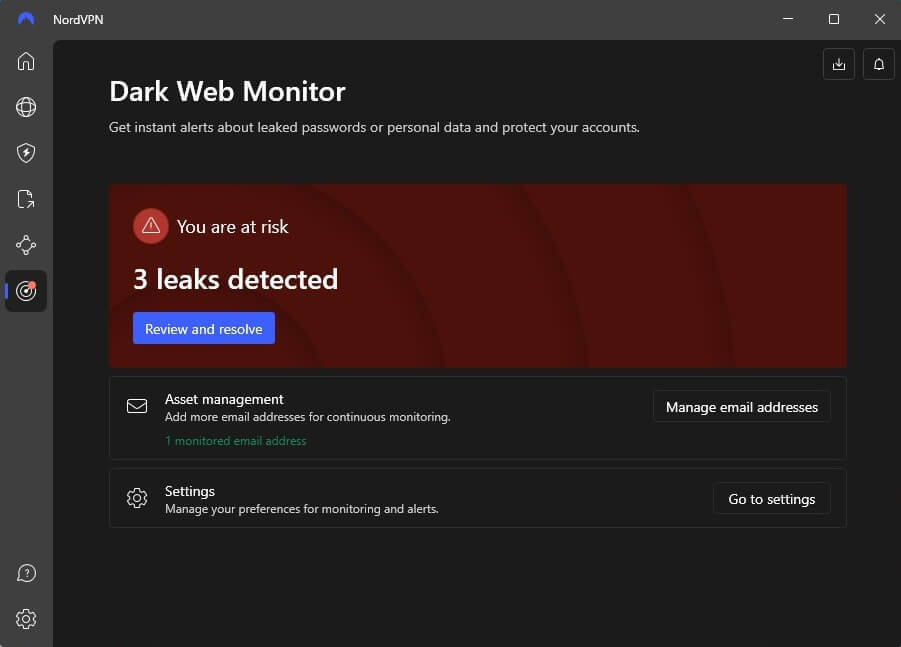The height and width of the screenshot is (647, 901).
Task: Click the download updates icon
Action: [839, 64]
